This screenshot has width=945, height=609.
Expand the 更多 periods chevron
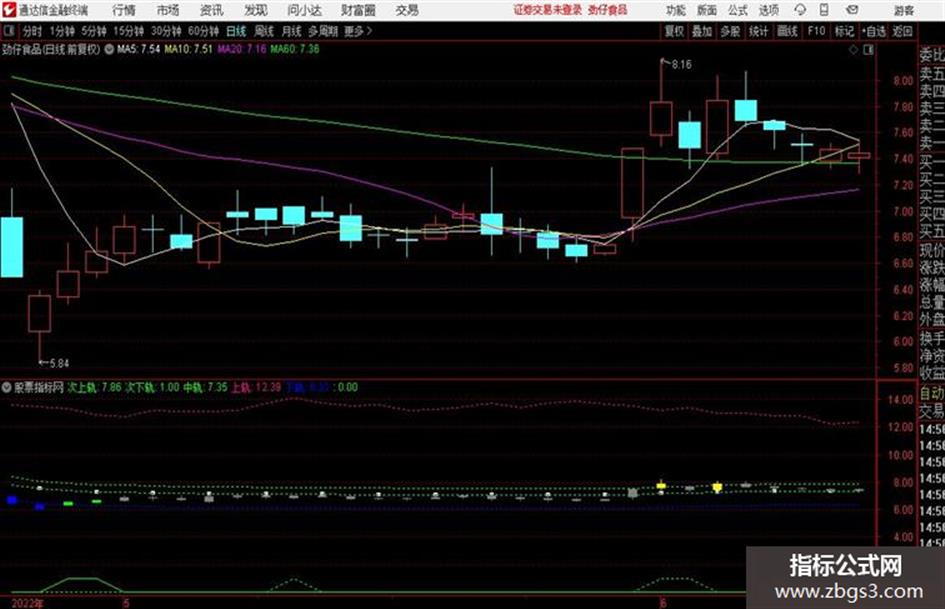point(358,31)
